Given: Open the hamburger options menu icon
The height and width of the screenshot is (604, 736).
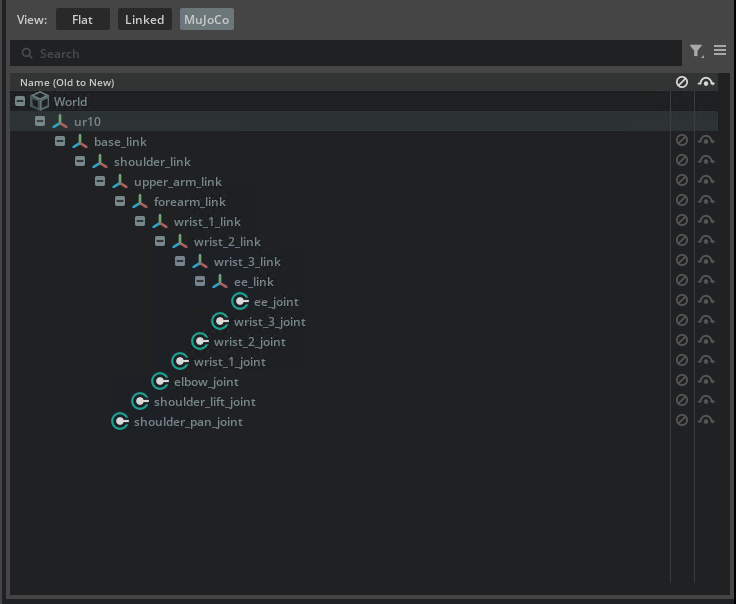Looking at the screenshot, I should tap(720, 51).
